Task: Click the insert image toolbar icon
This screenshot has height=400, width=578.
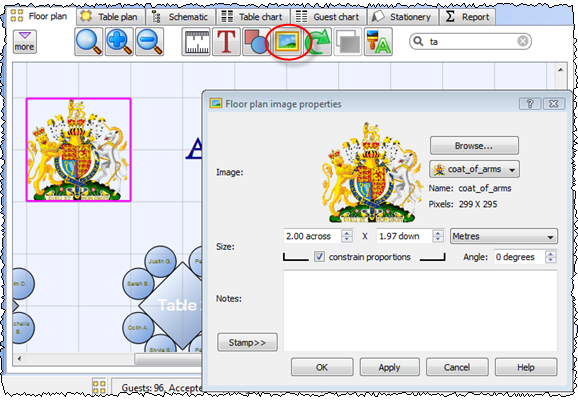Action: pyautogui.click(x=287, y=42)
